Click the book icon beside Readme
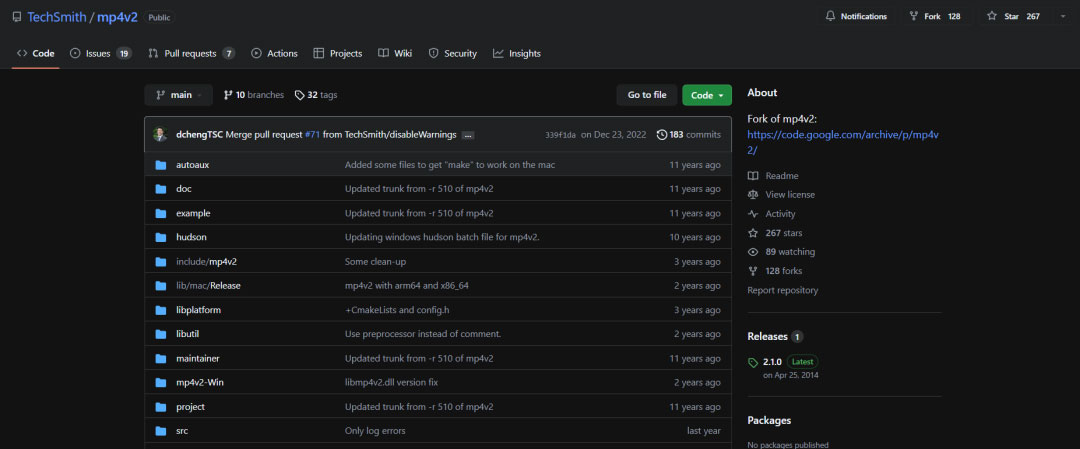Image resolution: width=1080 pixels, height=449 pixels. (x=753, y=176)
